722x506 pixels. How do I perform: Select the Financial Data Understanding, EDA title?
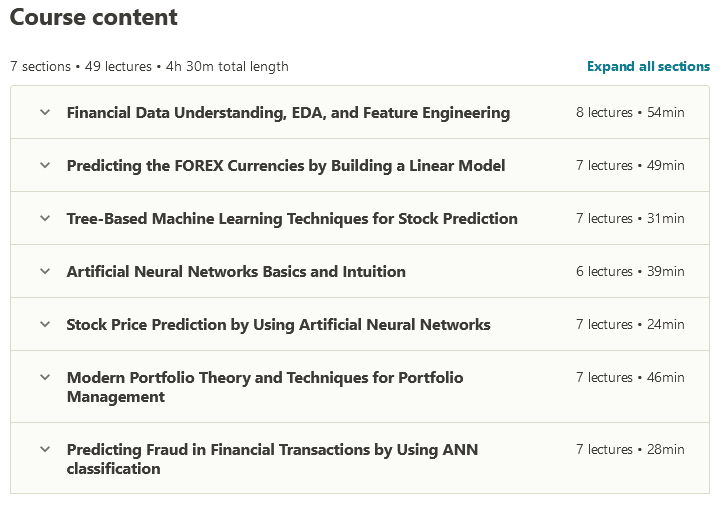(x=288, y=113)
